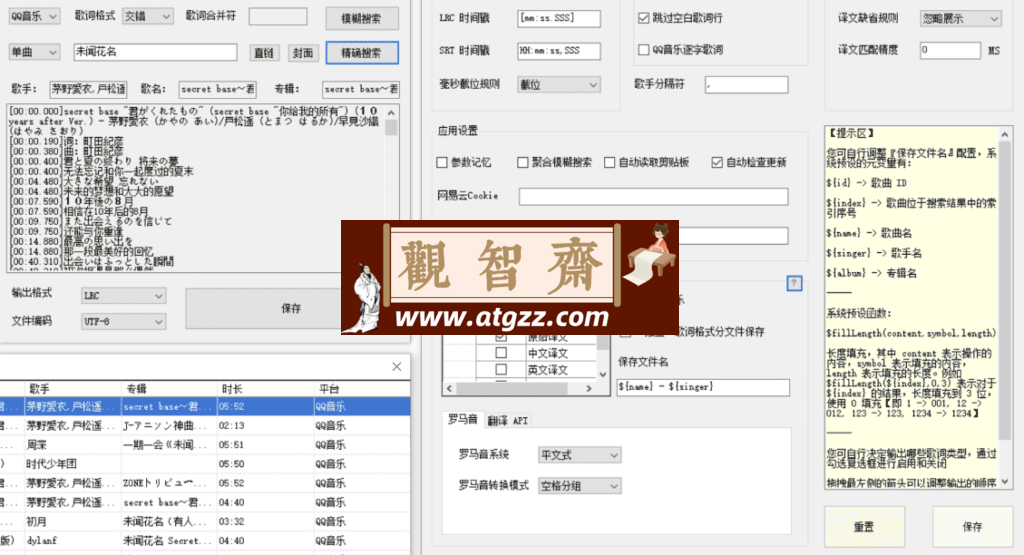Enable 聚合模糊搜索 checkbox
Viewport: 1024px width, 555px height.
522,162
